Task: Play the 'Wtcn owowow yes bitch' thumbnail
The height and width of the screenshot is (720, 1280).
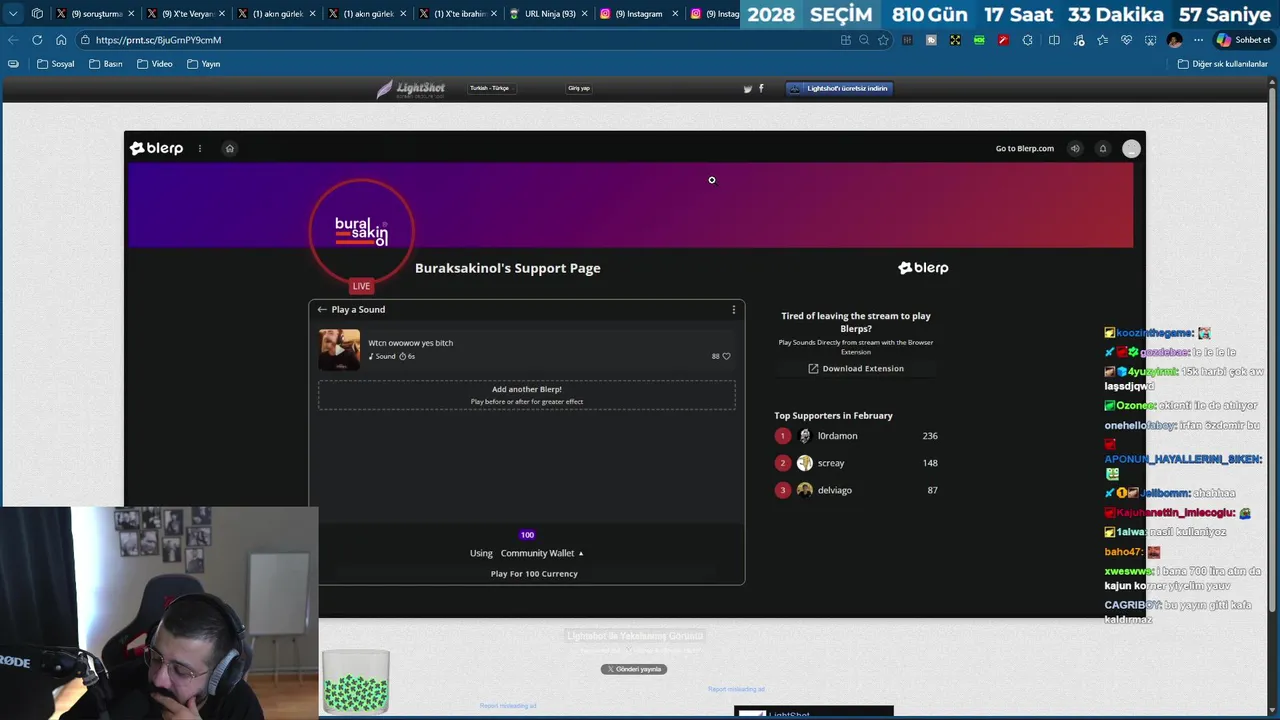Action: [x=339, y=350]
